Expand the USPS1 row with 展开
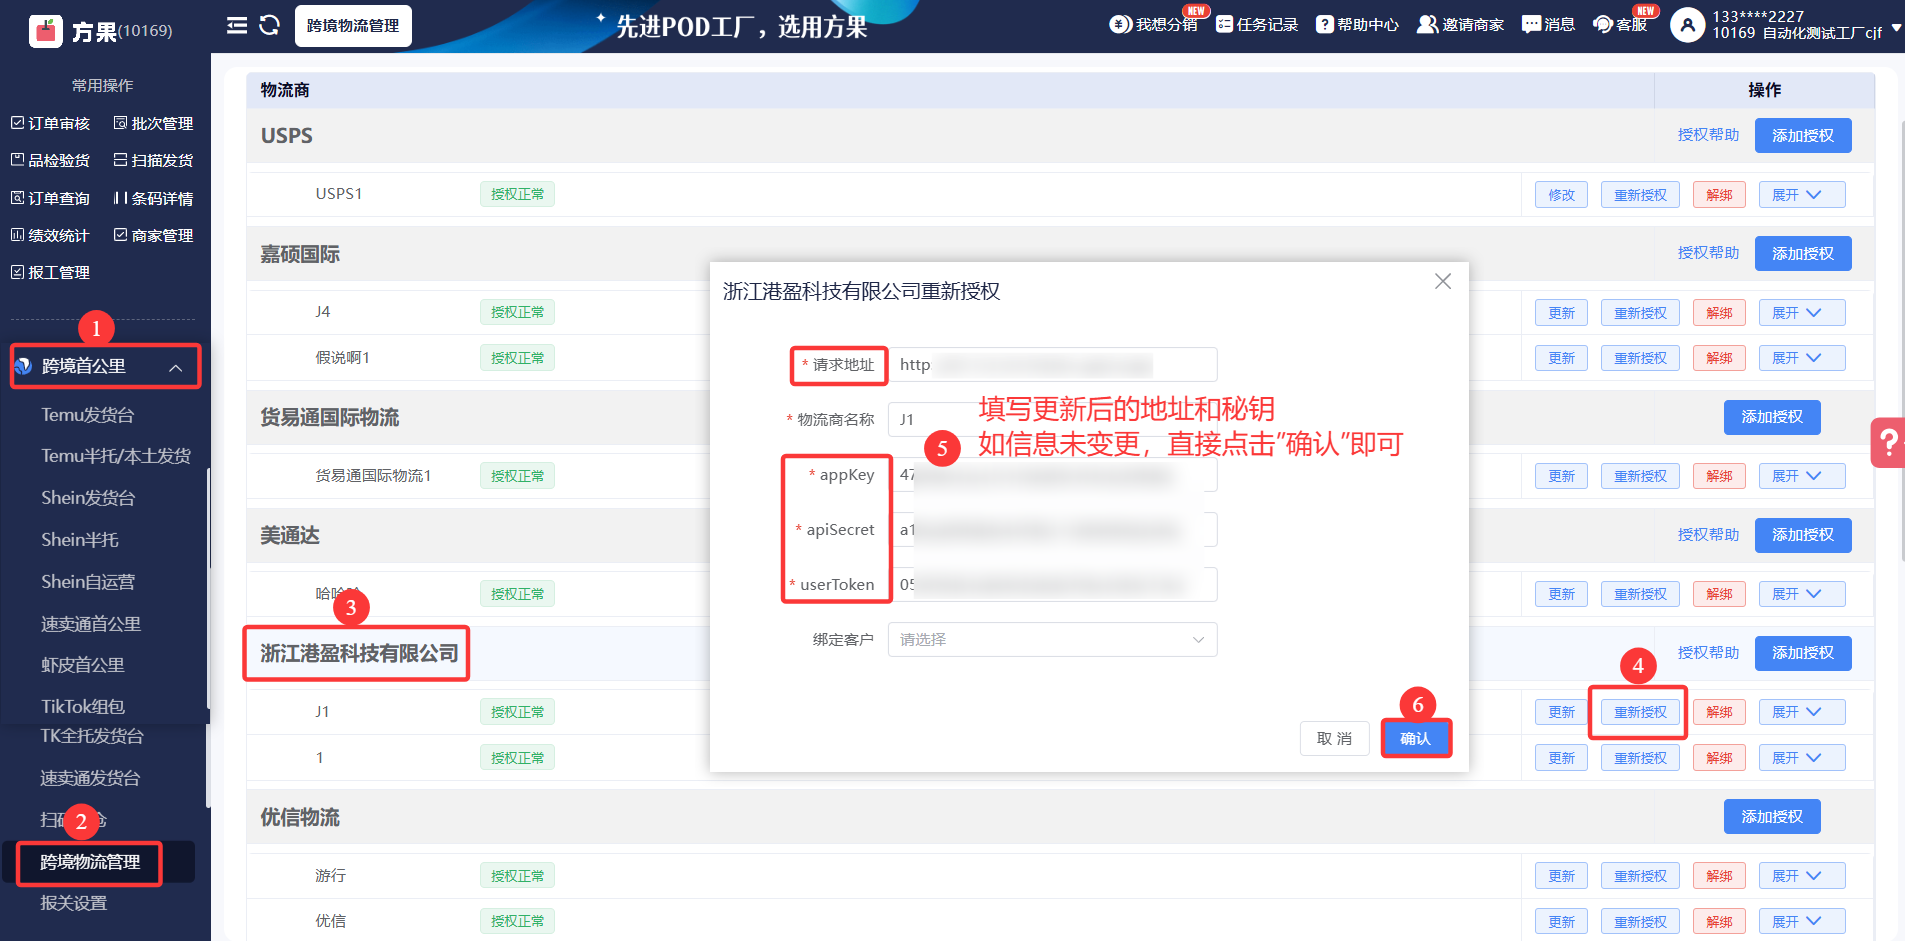Screen dimensions: 1905x941 [1802, 195]
